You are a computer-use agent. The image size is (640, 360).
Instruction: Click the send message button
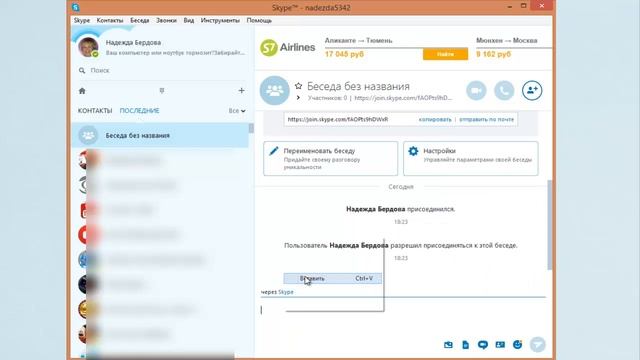(538, 344)
